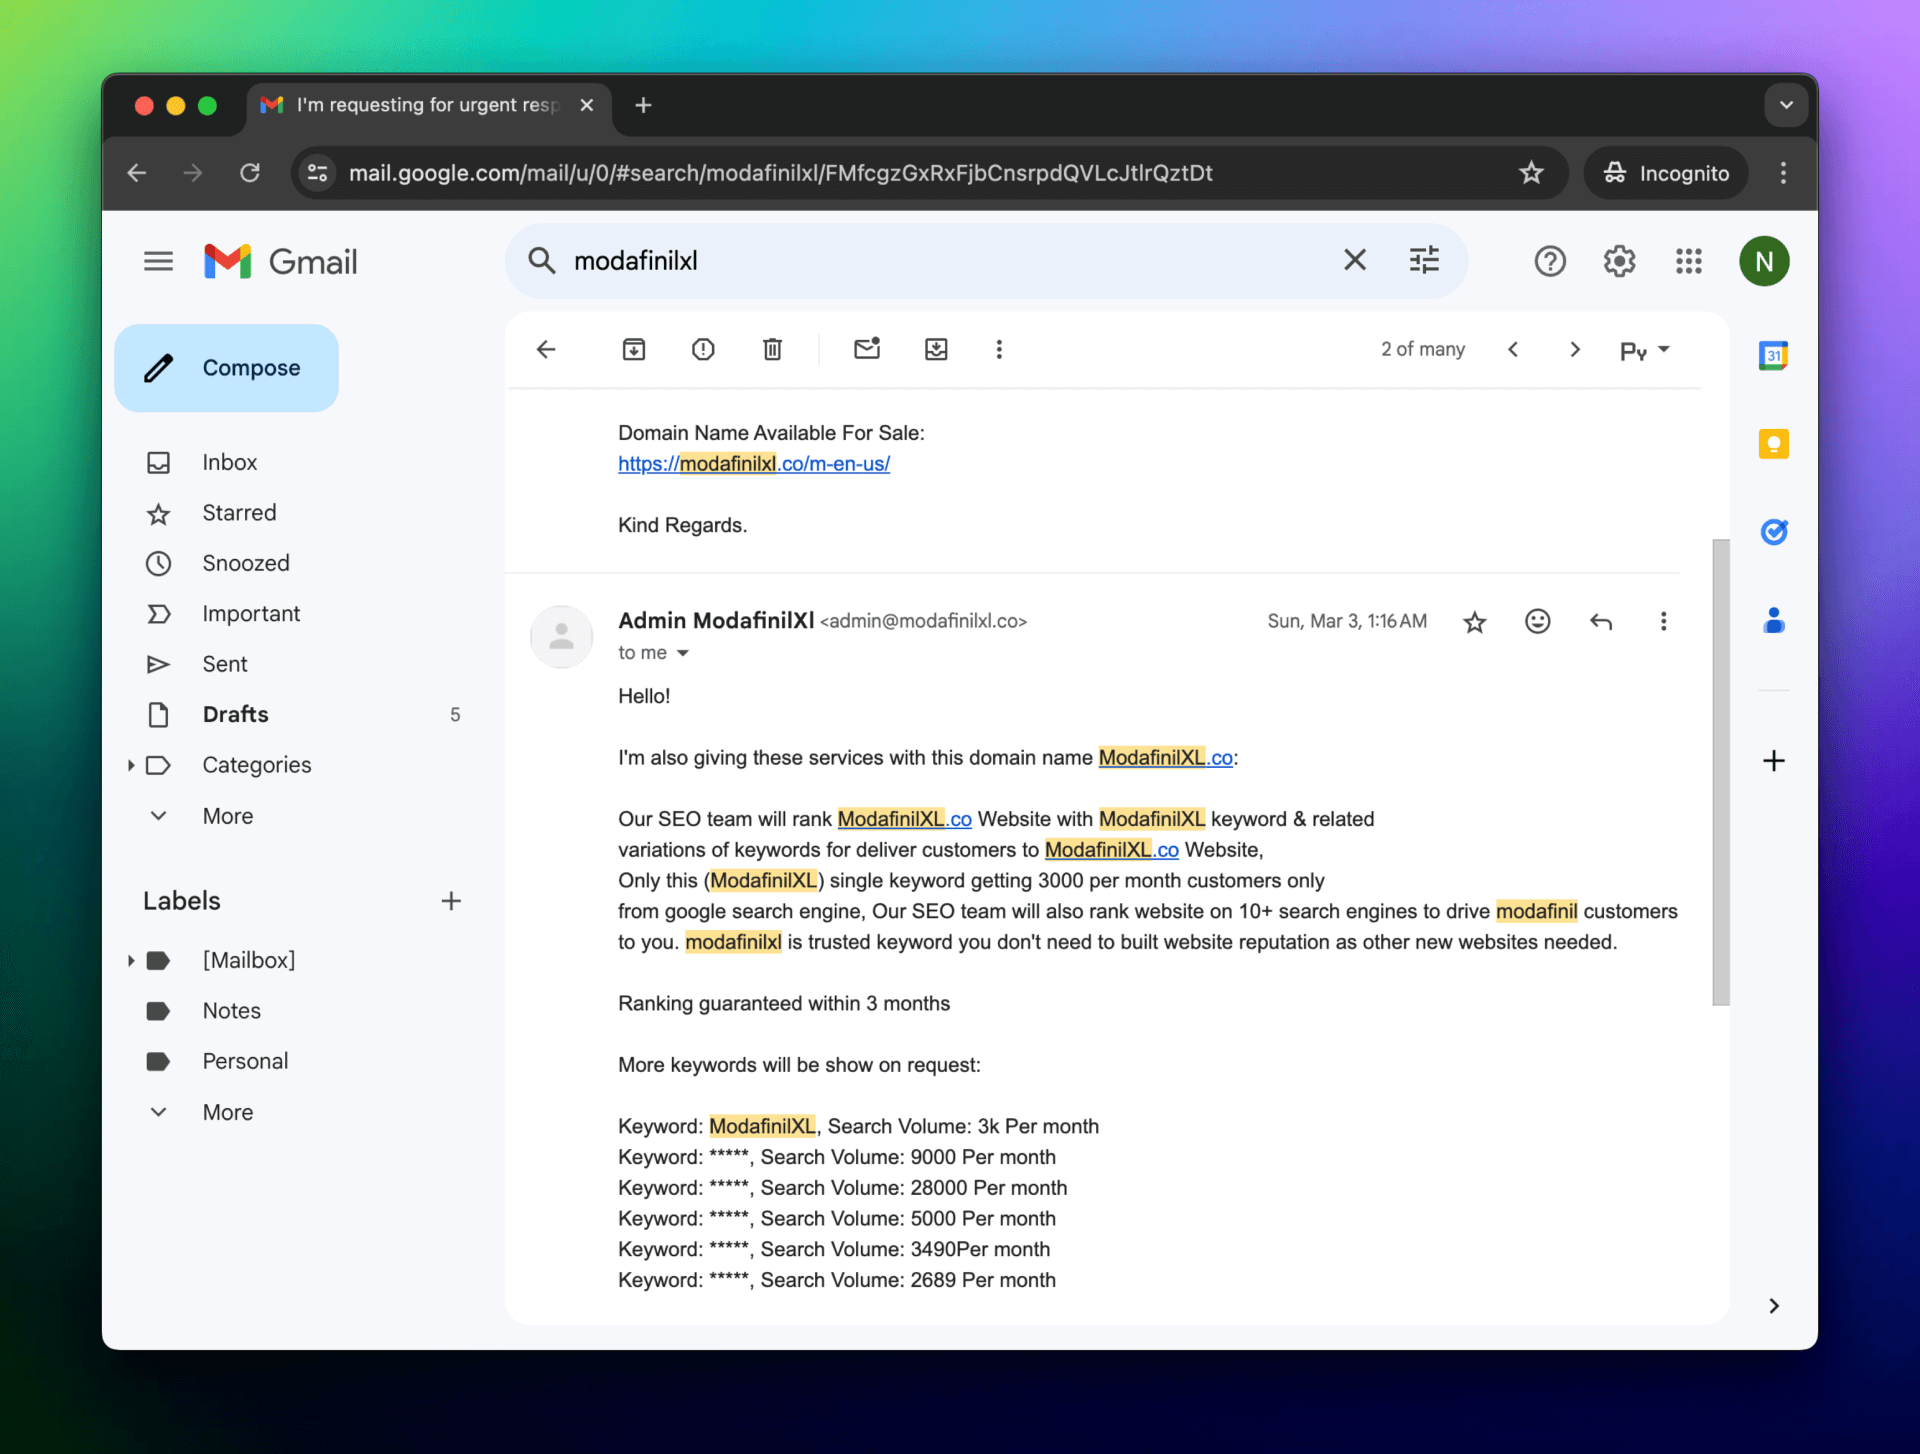Image resolution: width=1920 pixels, height=1454 pixels.
Task: Bookmark this page star icon
Action: tap(1531, 173)
